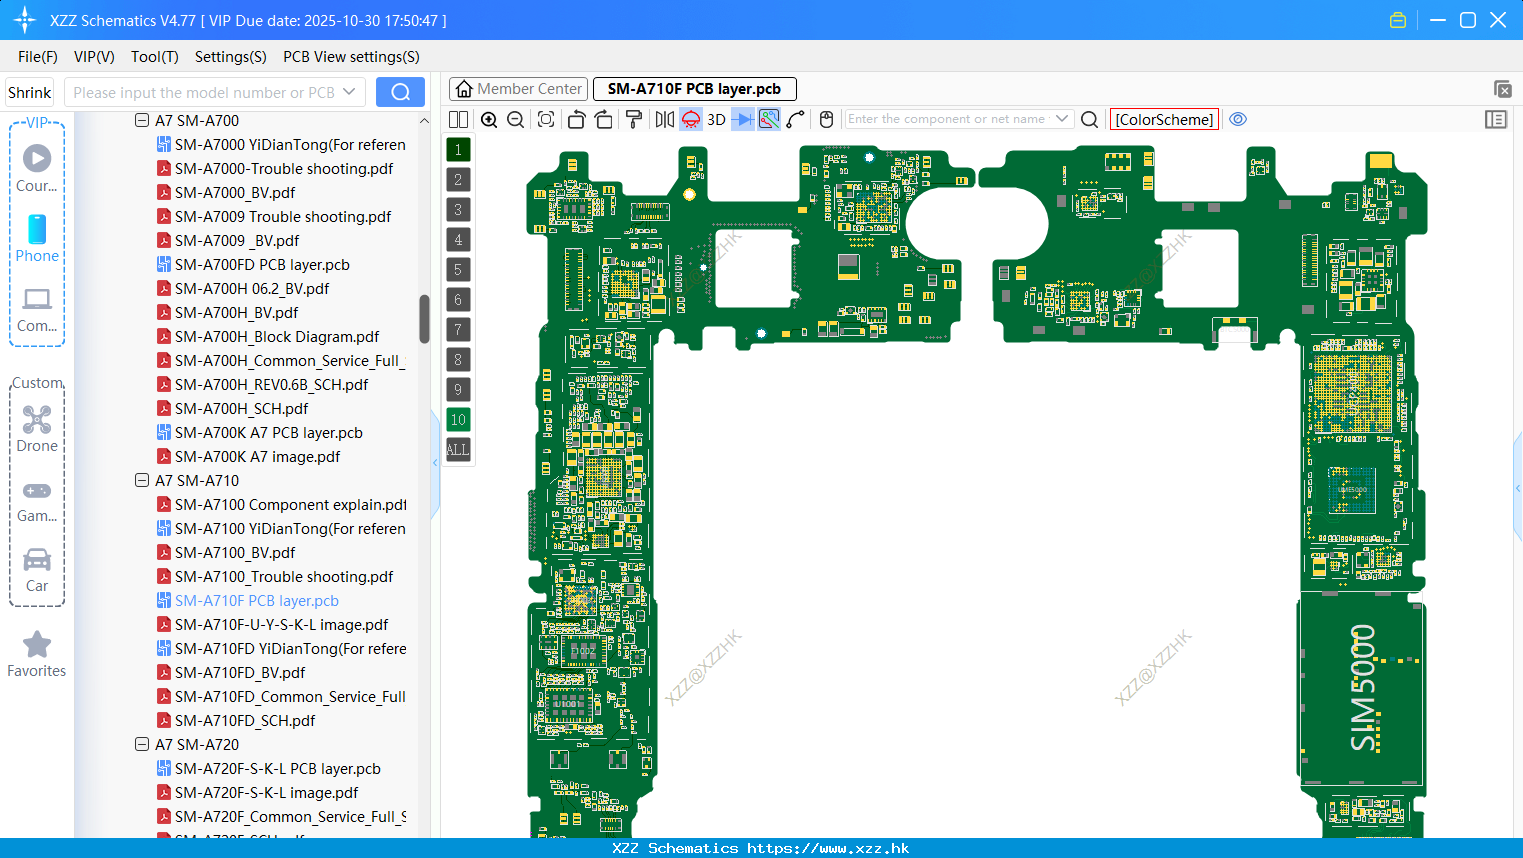Open XZZ website link in status bar
Viewport: 1523px width, 858px height.
(x=828, y=848)
